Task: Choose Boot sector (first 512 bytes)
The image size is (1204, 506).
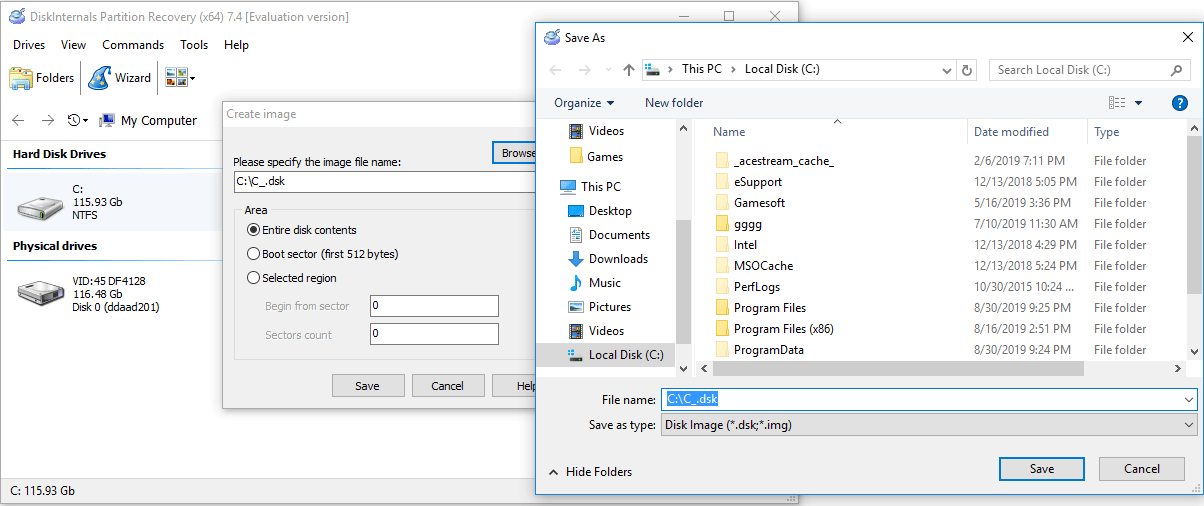Action: (254, 254)
